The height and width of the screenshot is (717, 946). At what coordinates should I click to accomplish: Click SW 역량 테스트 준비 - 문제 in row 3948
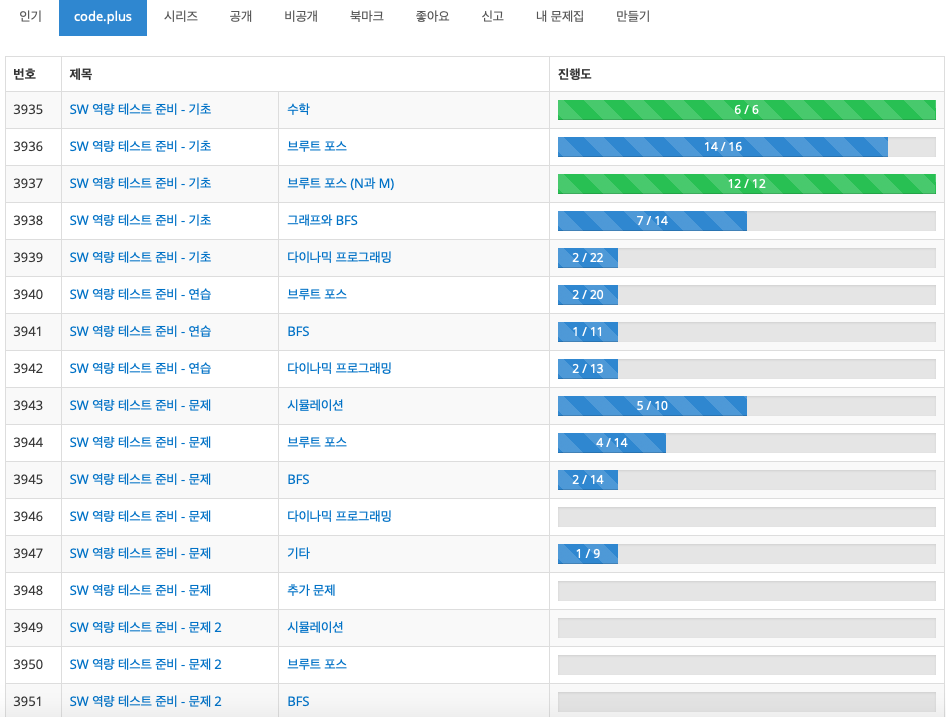(x=140, y=590)
